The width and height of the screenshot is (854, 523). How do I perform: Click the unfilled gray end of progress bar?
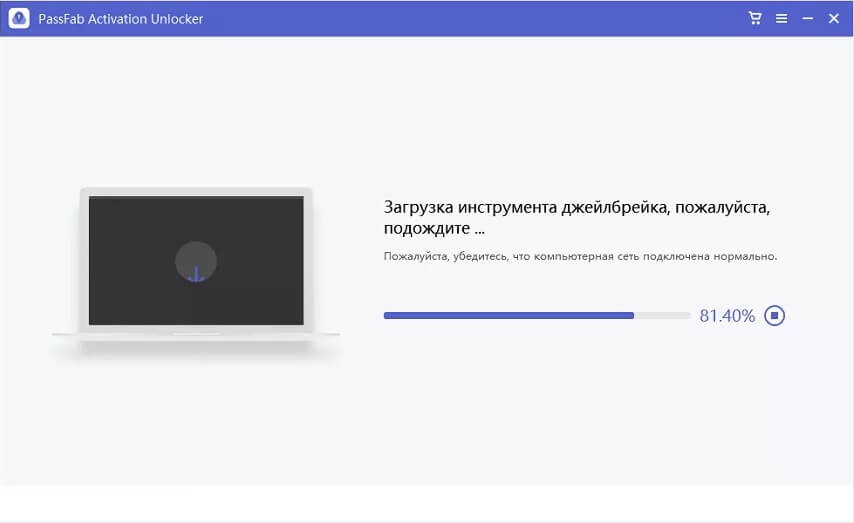click(x=662, y=316)
